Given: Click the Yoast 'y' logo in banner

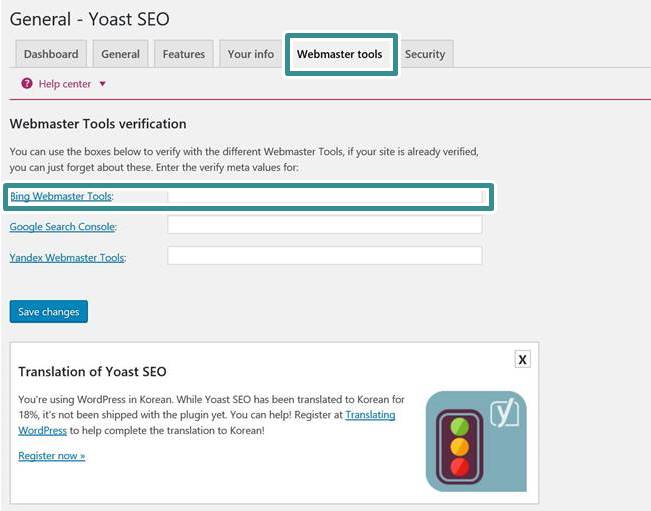Looking at the screenshot, I should pos(504,413).
